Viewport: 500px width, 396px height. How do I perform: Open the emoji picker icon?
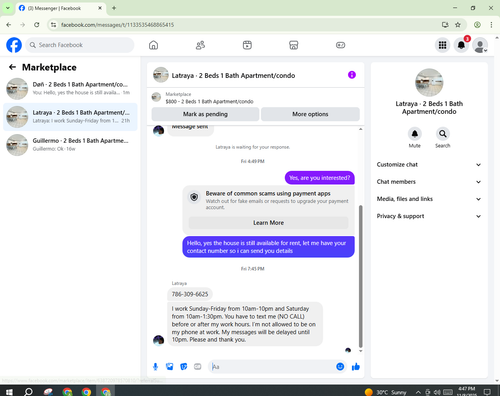point(340,367)
